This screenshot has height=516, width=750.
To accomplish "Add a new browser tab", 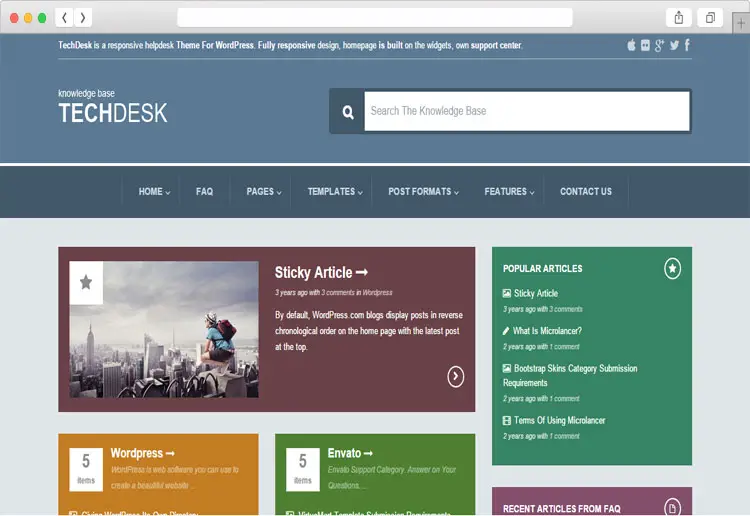I will (741, 23).
